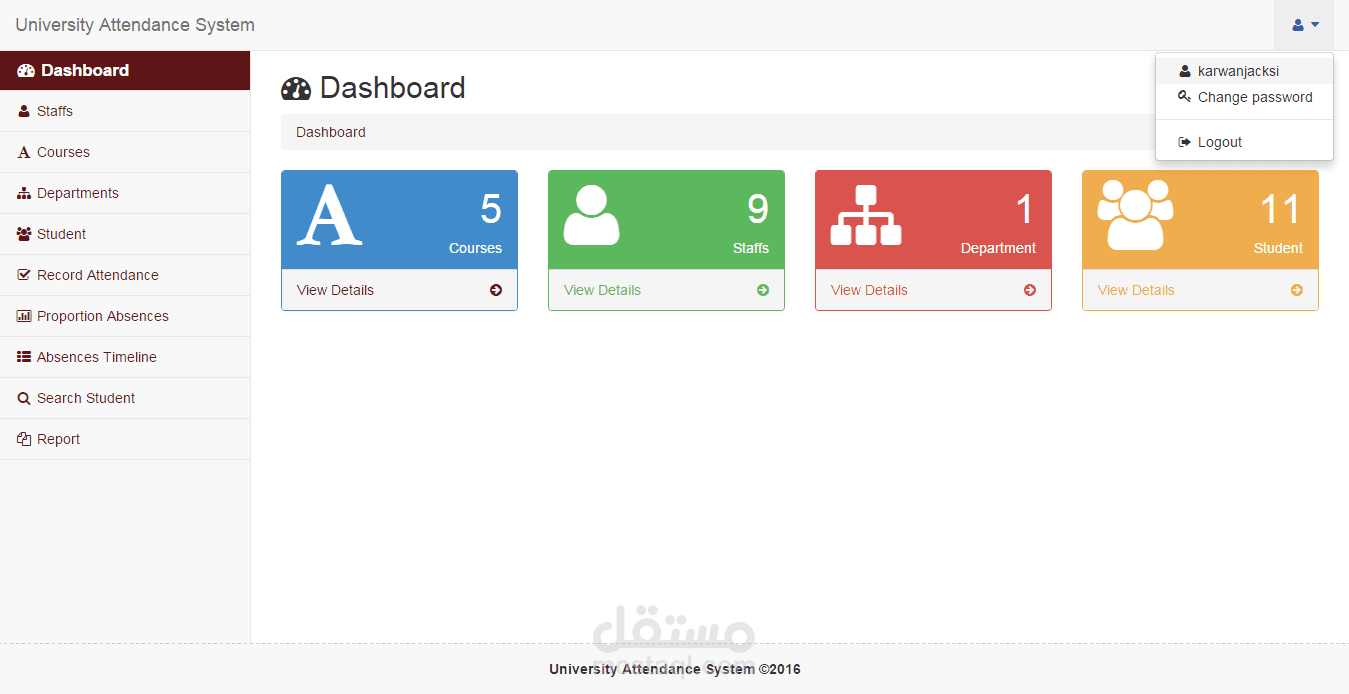
Task: Open Report from the sidebar
Action: pyautogui.click(x=125, y=439)
